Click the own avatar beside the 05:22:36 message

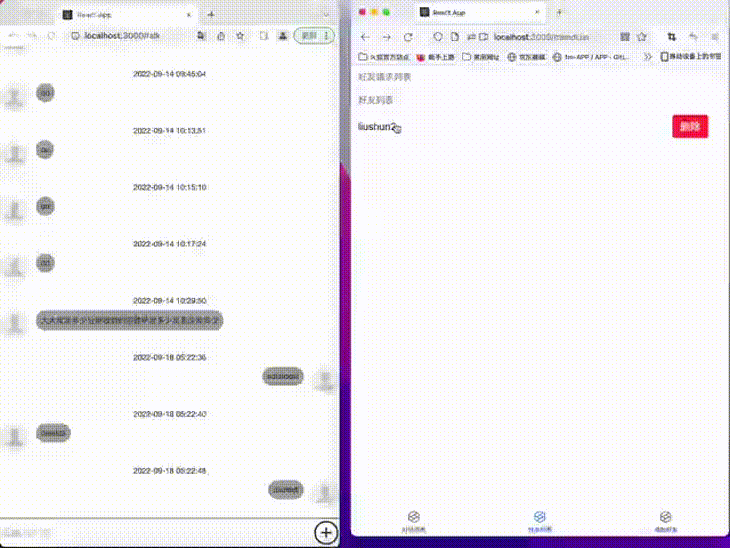click(324, 381)
